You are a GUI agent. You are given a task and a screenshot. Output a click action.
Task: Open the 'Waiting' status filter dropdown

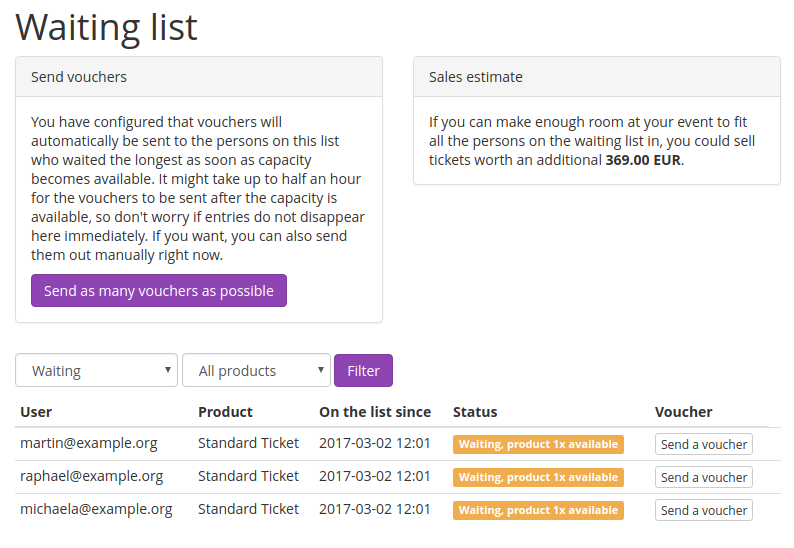coord(96,371)
